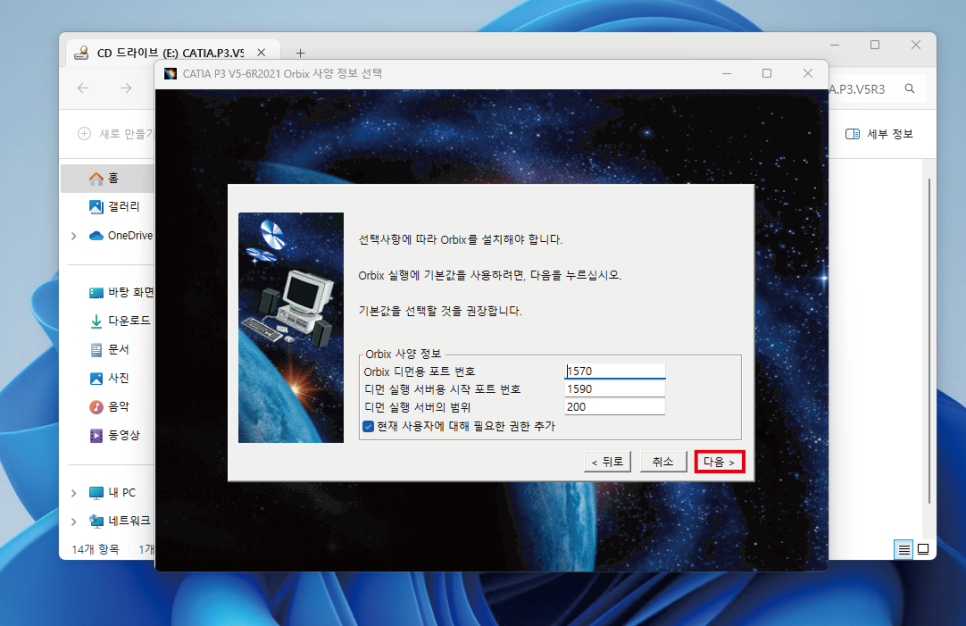Screen dimensions: 966x626
Task: Expand the 네트워크 tree node
Action: 74,521
